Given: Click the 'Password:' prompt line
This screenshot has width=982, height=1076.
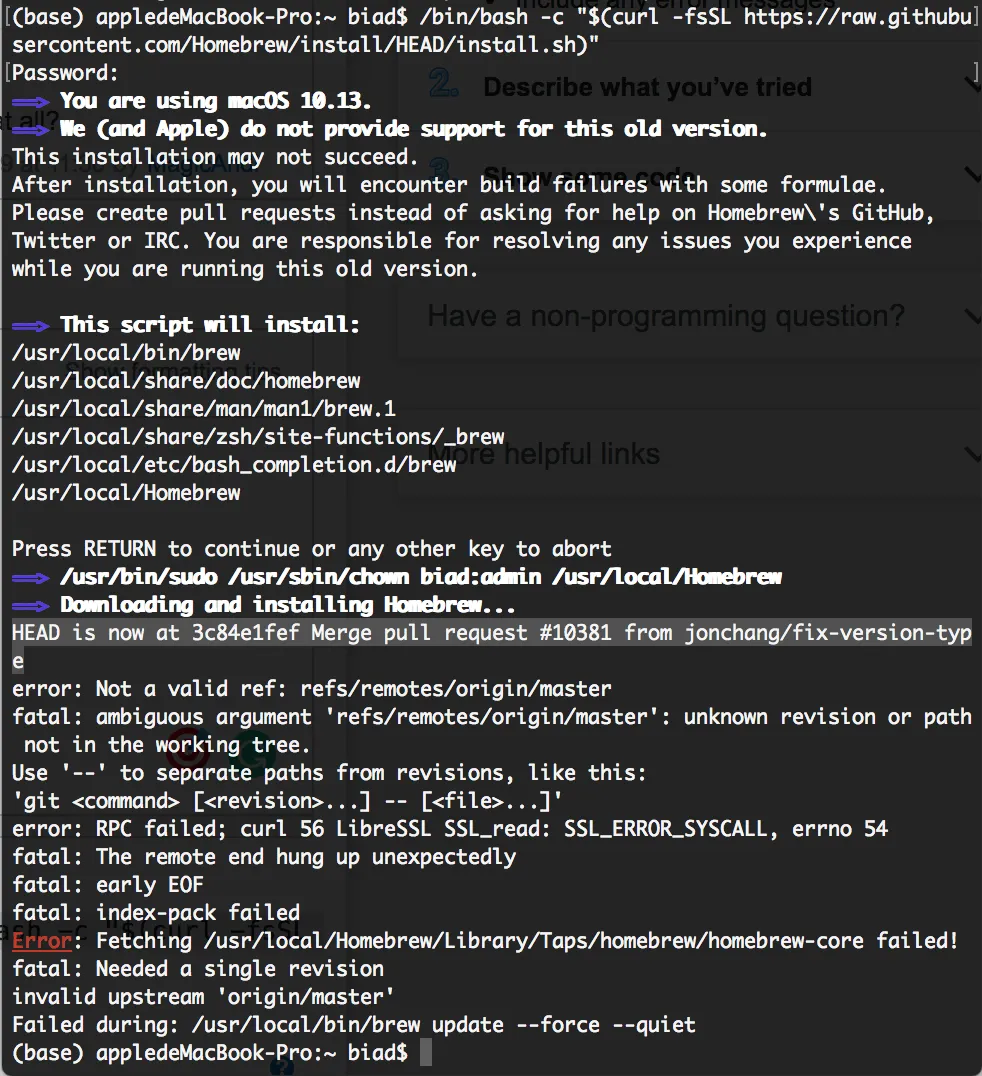Looking at the screenshot, I should coord(65,73).
